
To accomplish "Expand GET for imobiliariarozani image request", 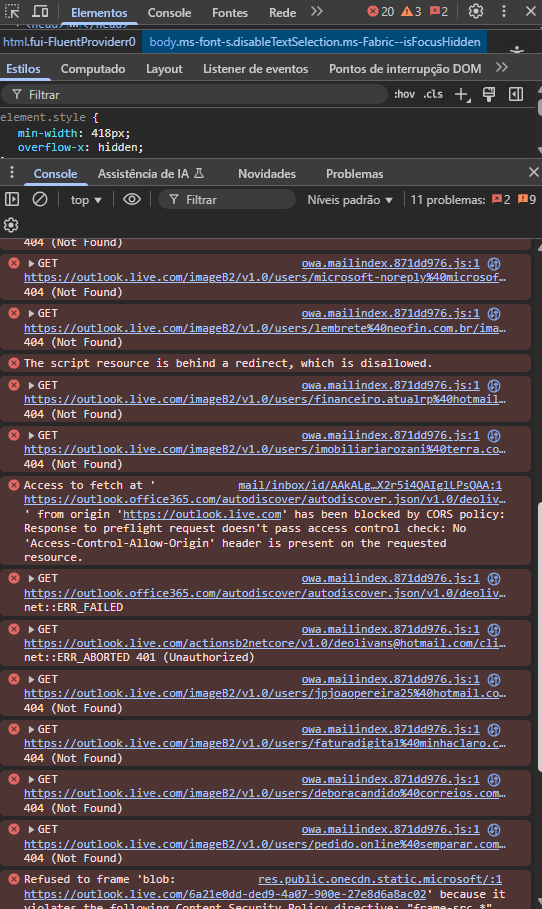I will 31,435.
